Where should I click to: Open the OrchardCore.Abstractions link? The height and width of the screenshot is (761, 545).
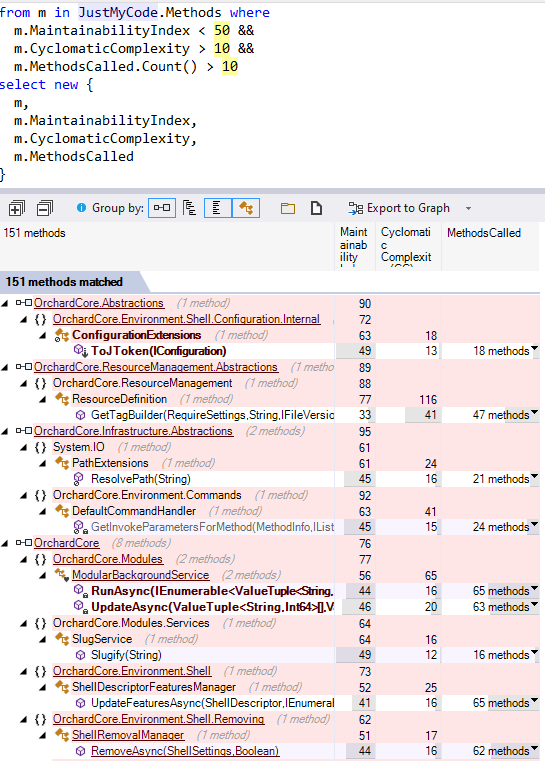click(99, 303)
